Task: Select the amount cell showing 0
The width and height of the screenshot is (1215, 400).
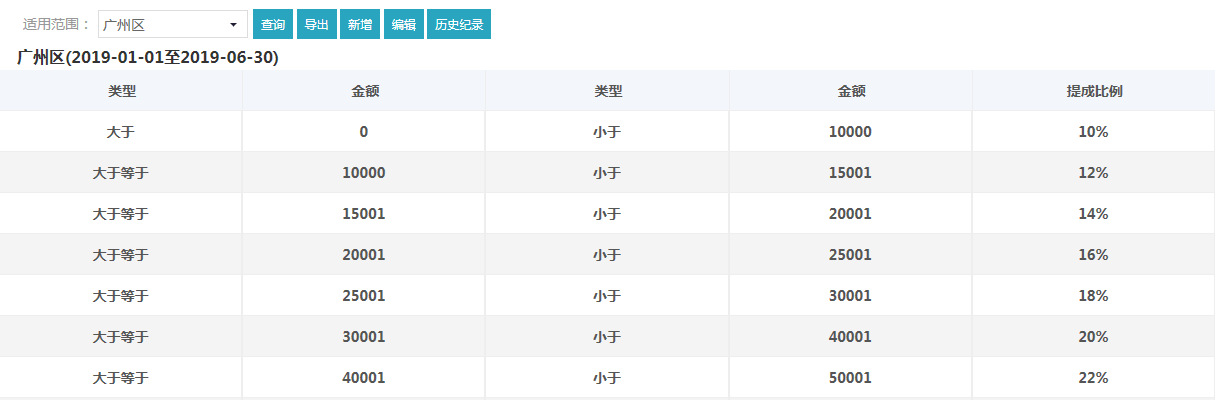Action: pos(364,132)
